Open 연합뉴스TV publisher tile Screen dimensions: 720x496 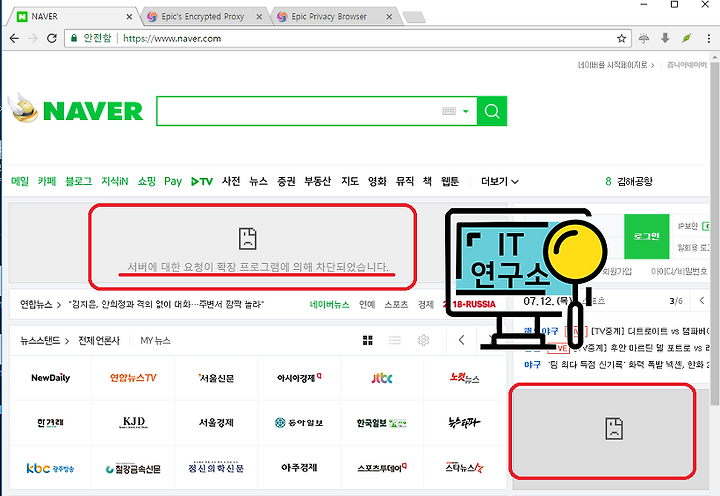click(x=133, y=378)
